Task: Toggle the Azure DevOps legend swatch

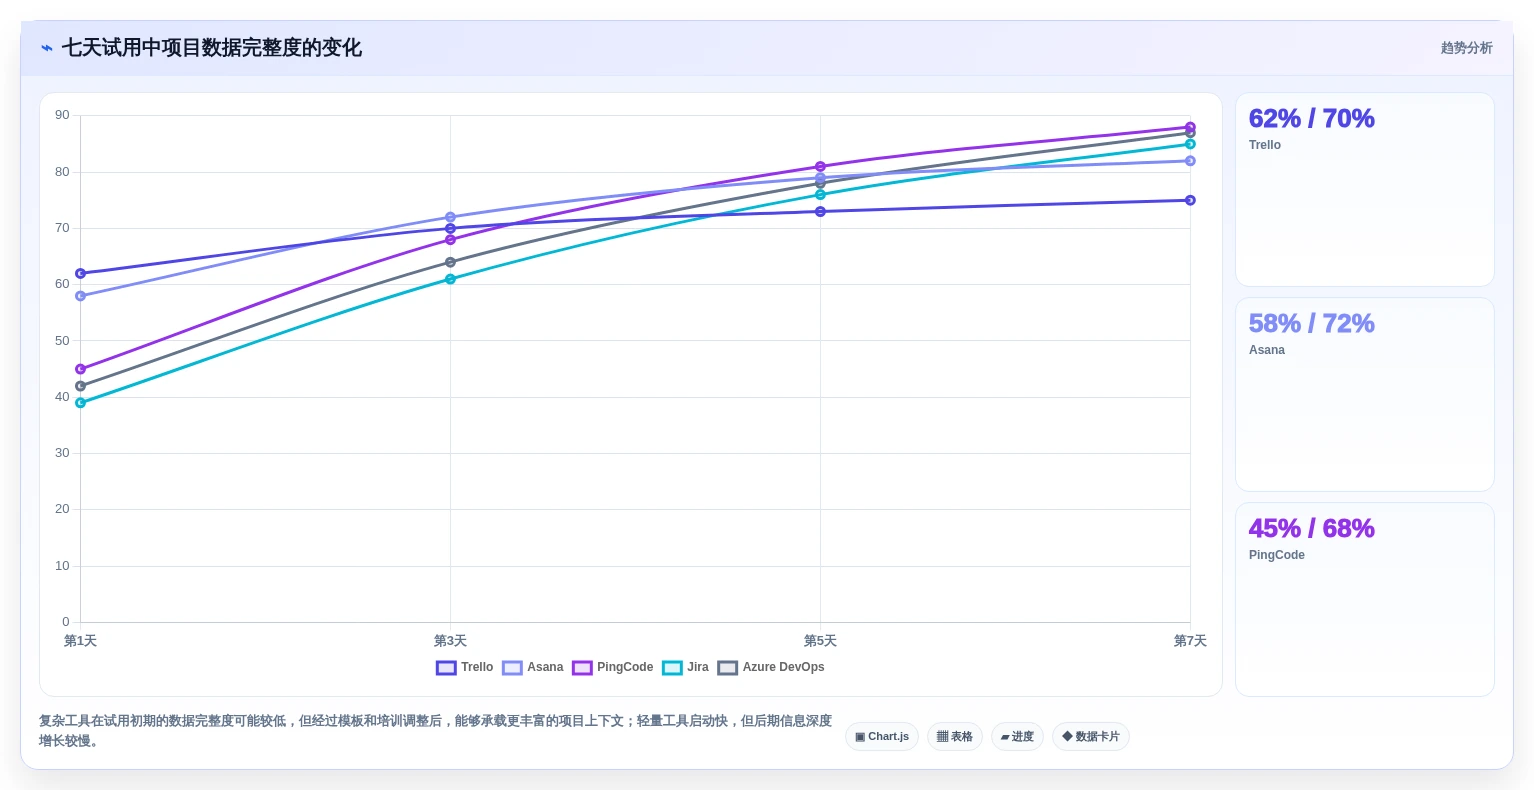Action: click(728, 668)
